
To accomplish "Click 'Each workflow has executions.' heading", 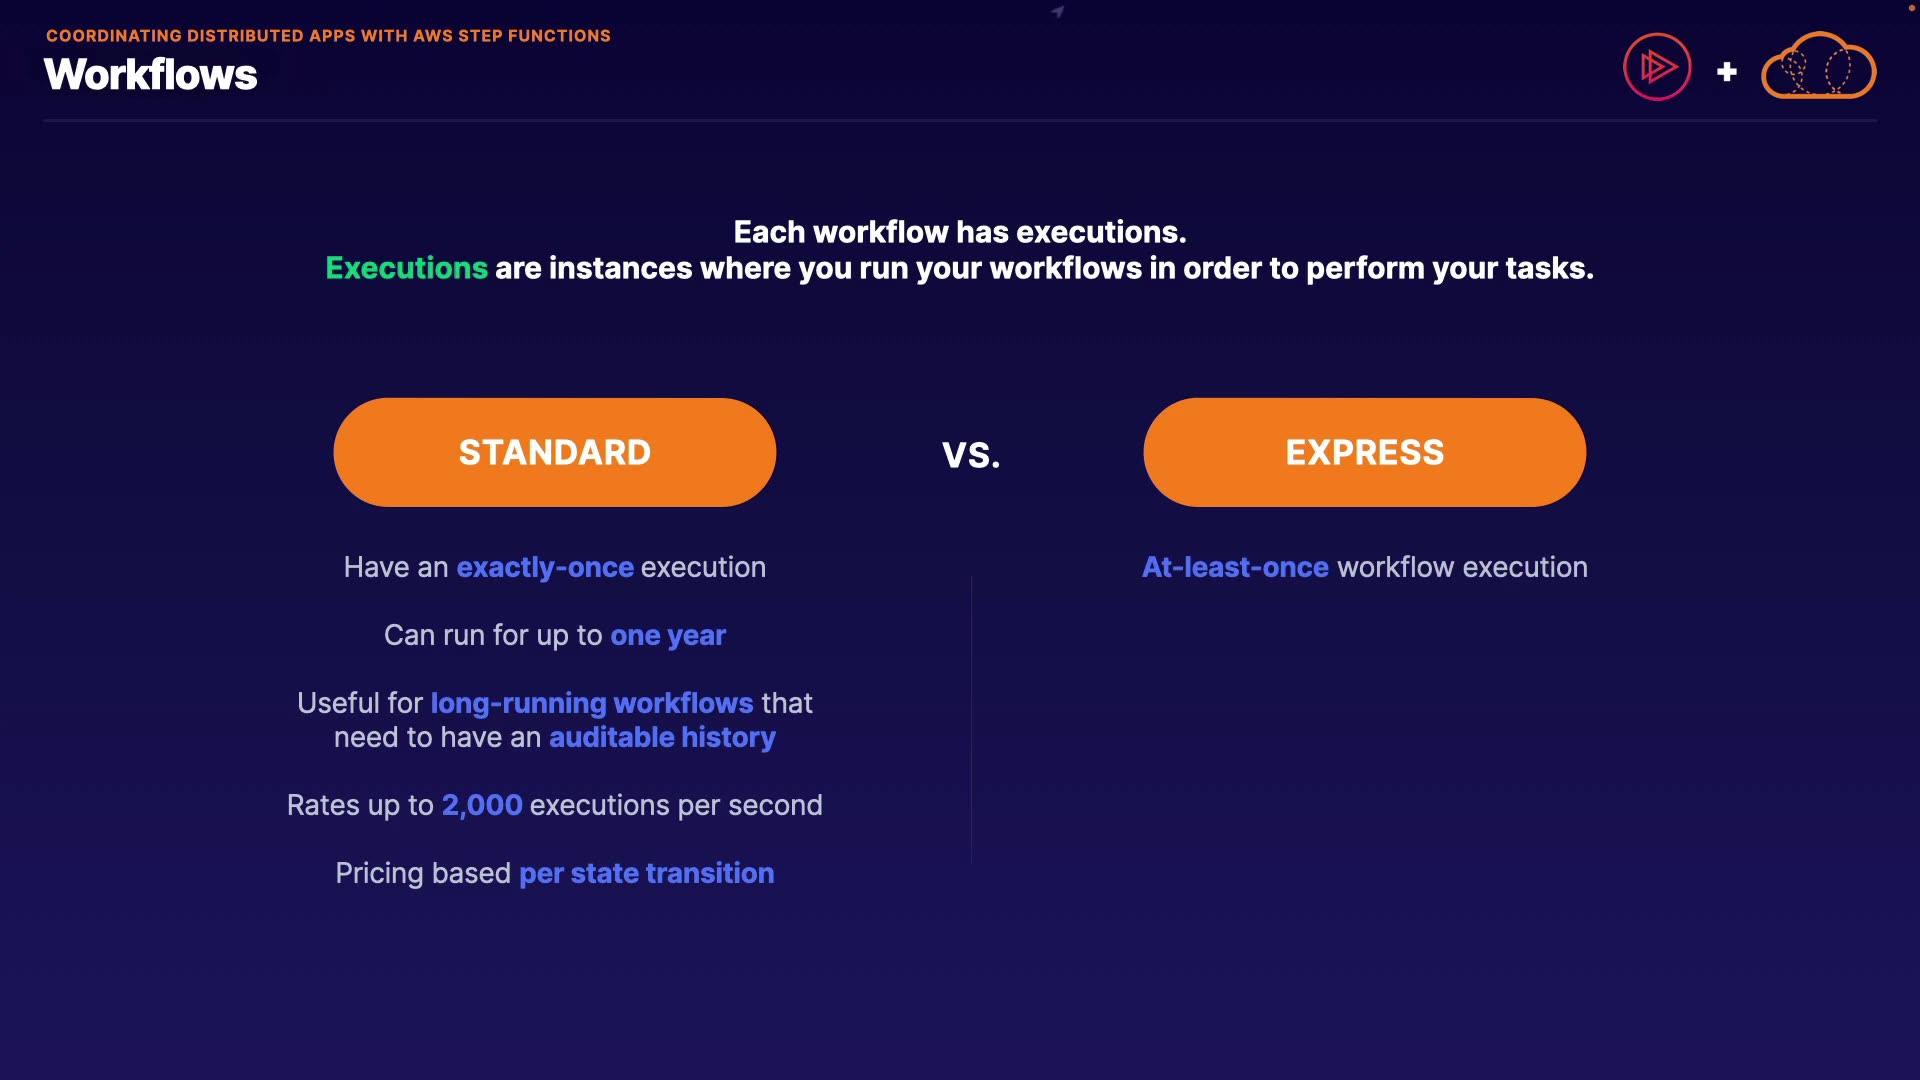I will [x=959, y=232].
